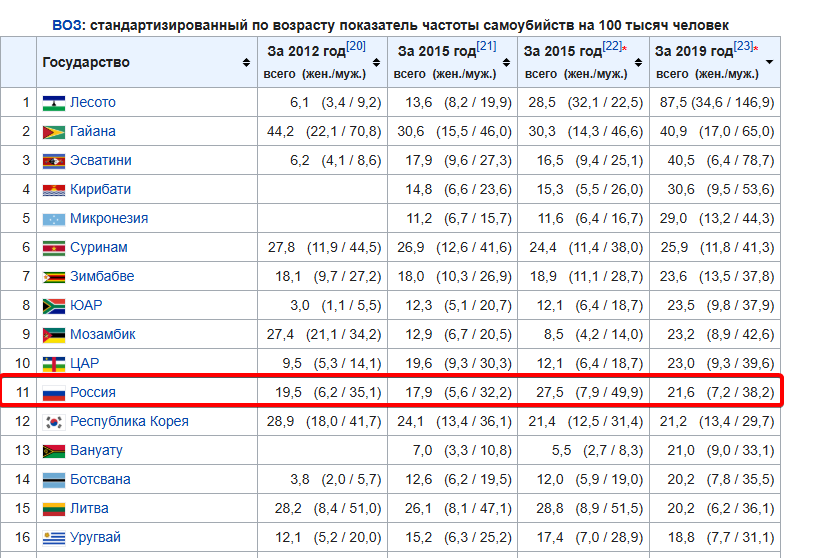Click the Mozambique flag icon
This screenshot has width=829, height=558.
click(53, 335)
